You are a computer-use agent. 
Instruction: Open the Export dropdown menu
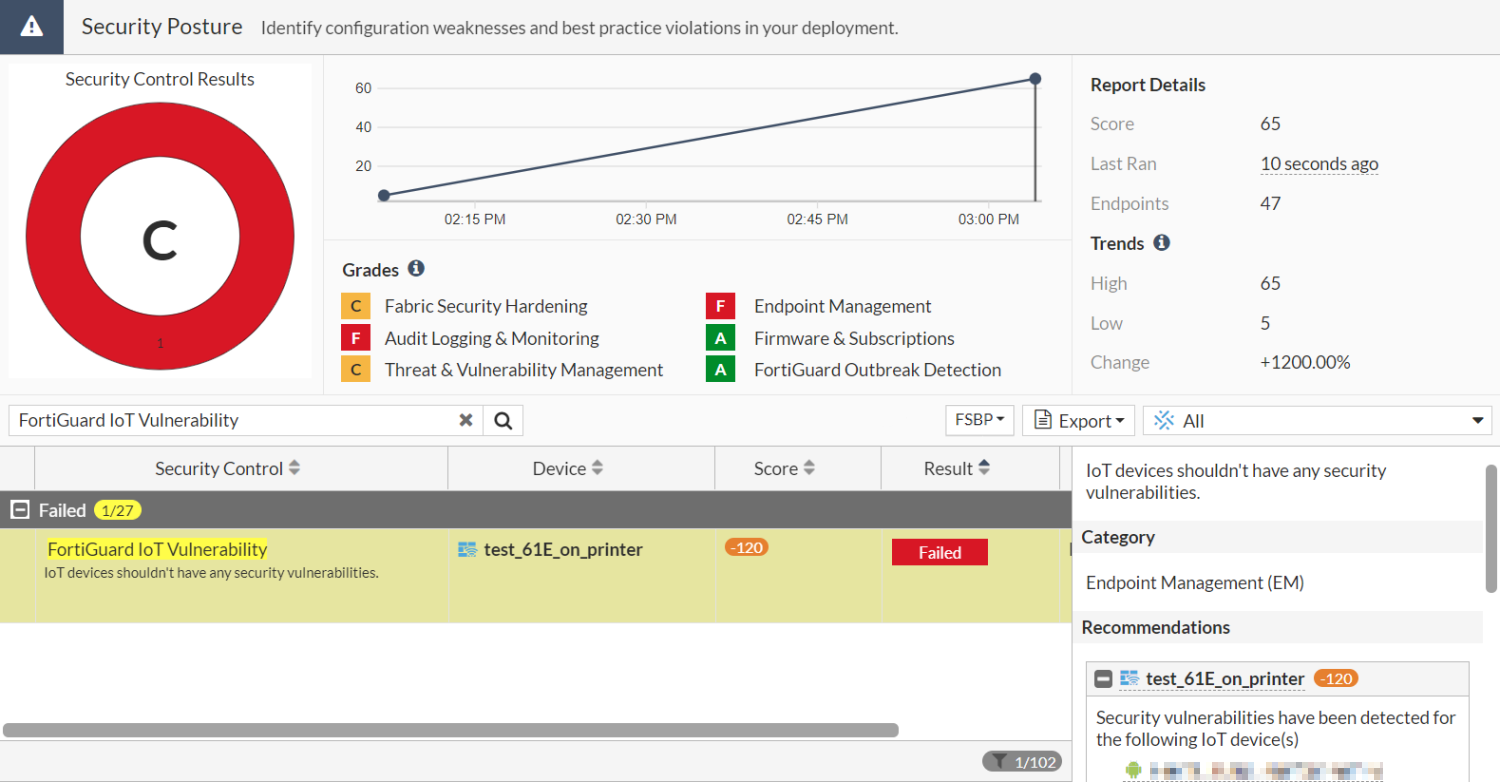1078,421
